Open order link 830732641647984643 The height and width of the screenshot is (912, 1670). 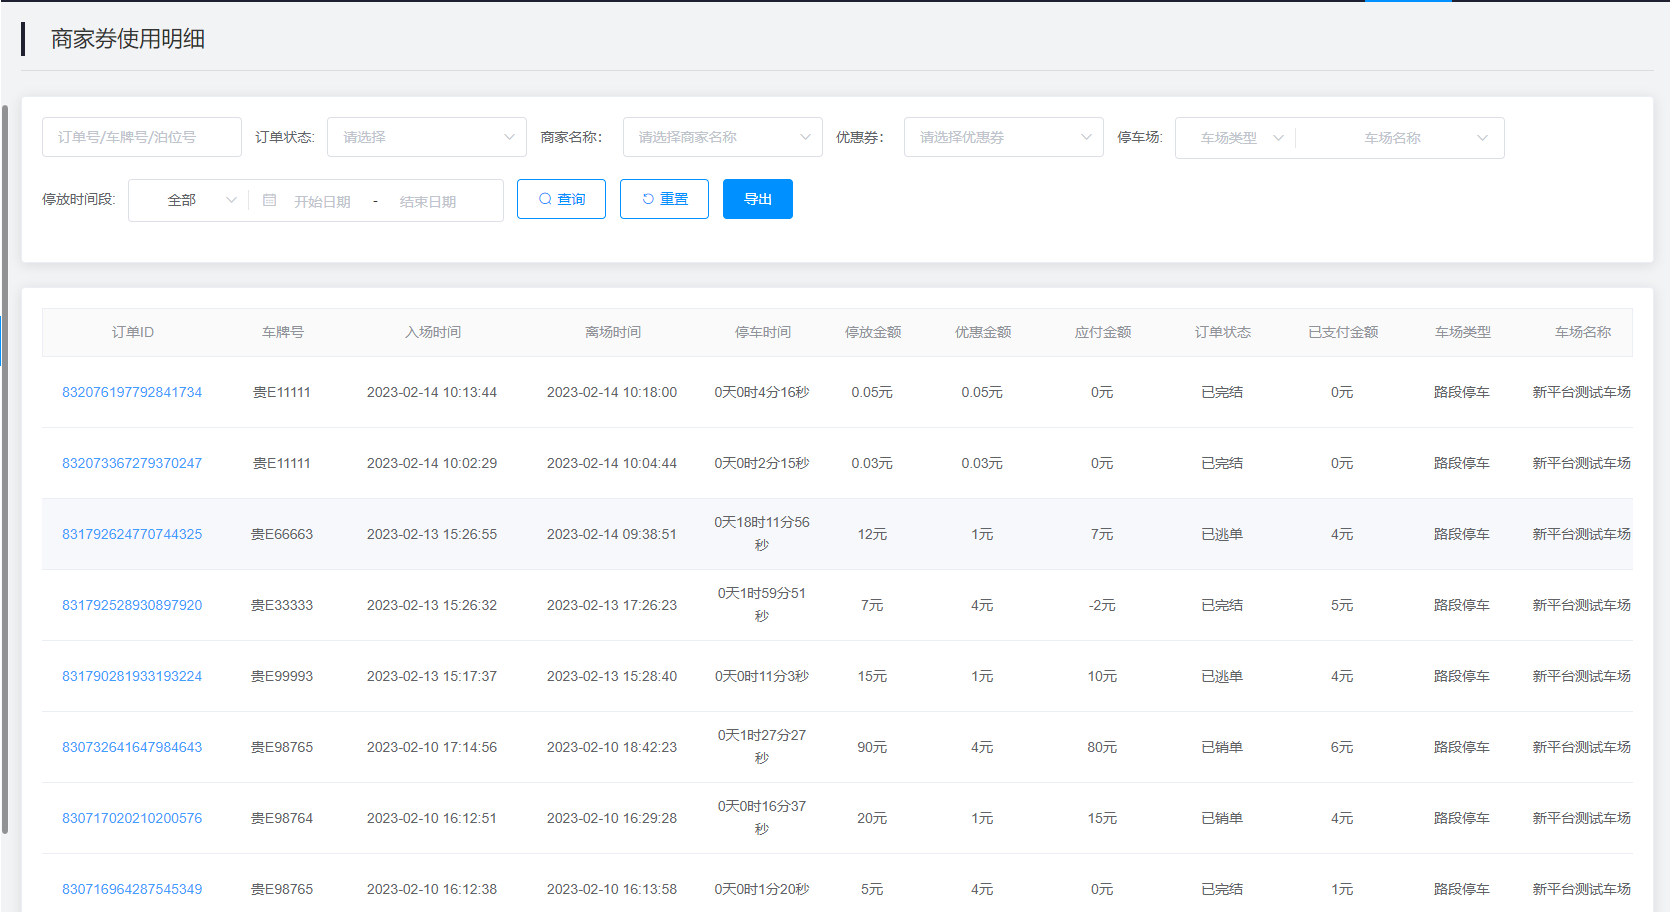pos(132,747)
